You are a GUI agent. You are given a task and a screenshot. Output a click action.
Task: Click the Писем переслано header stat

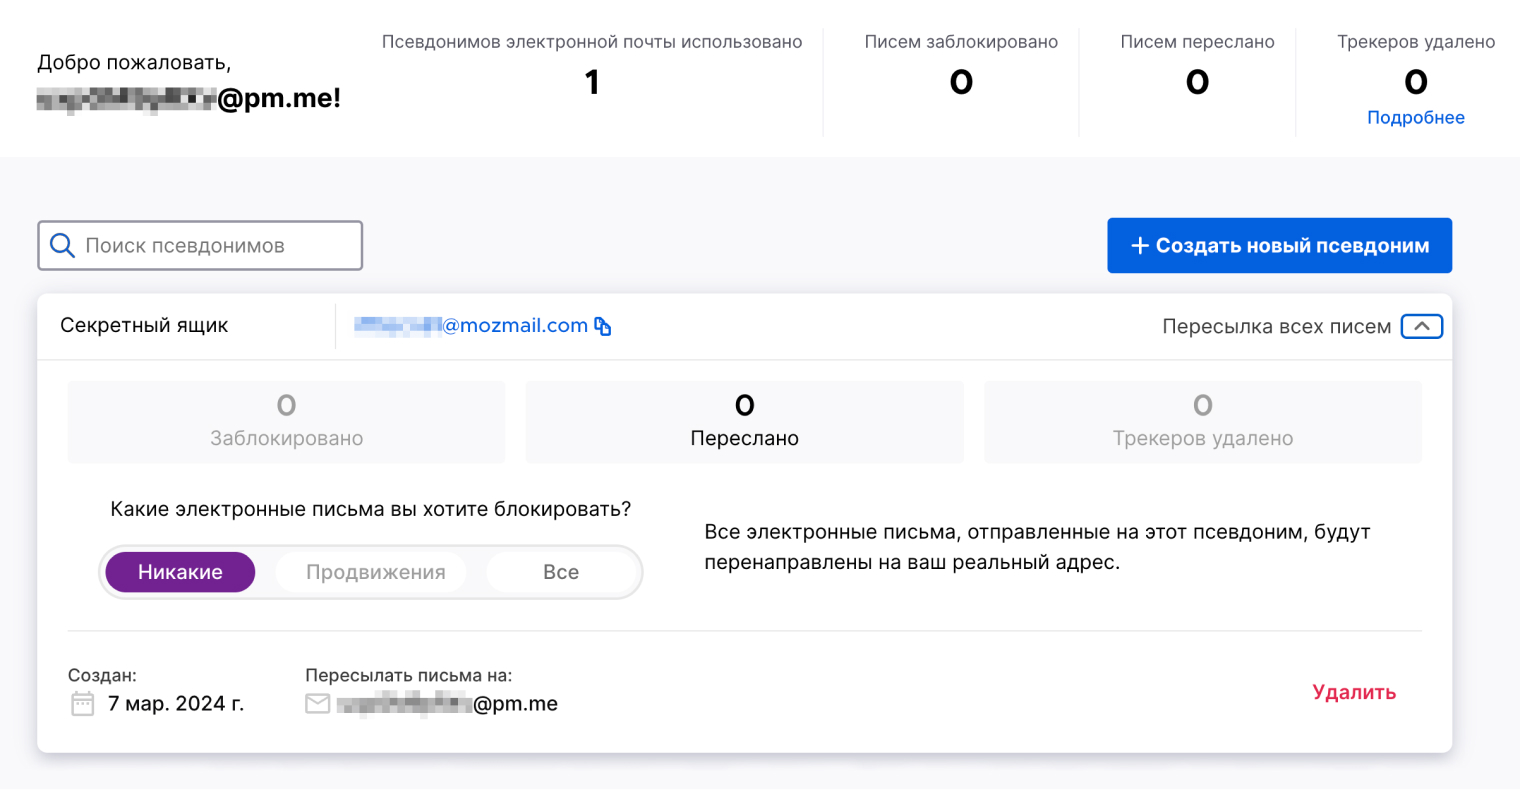[1197, 66]
